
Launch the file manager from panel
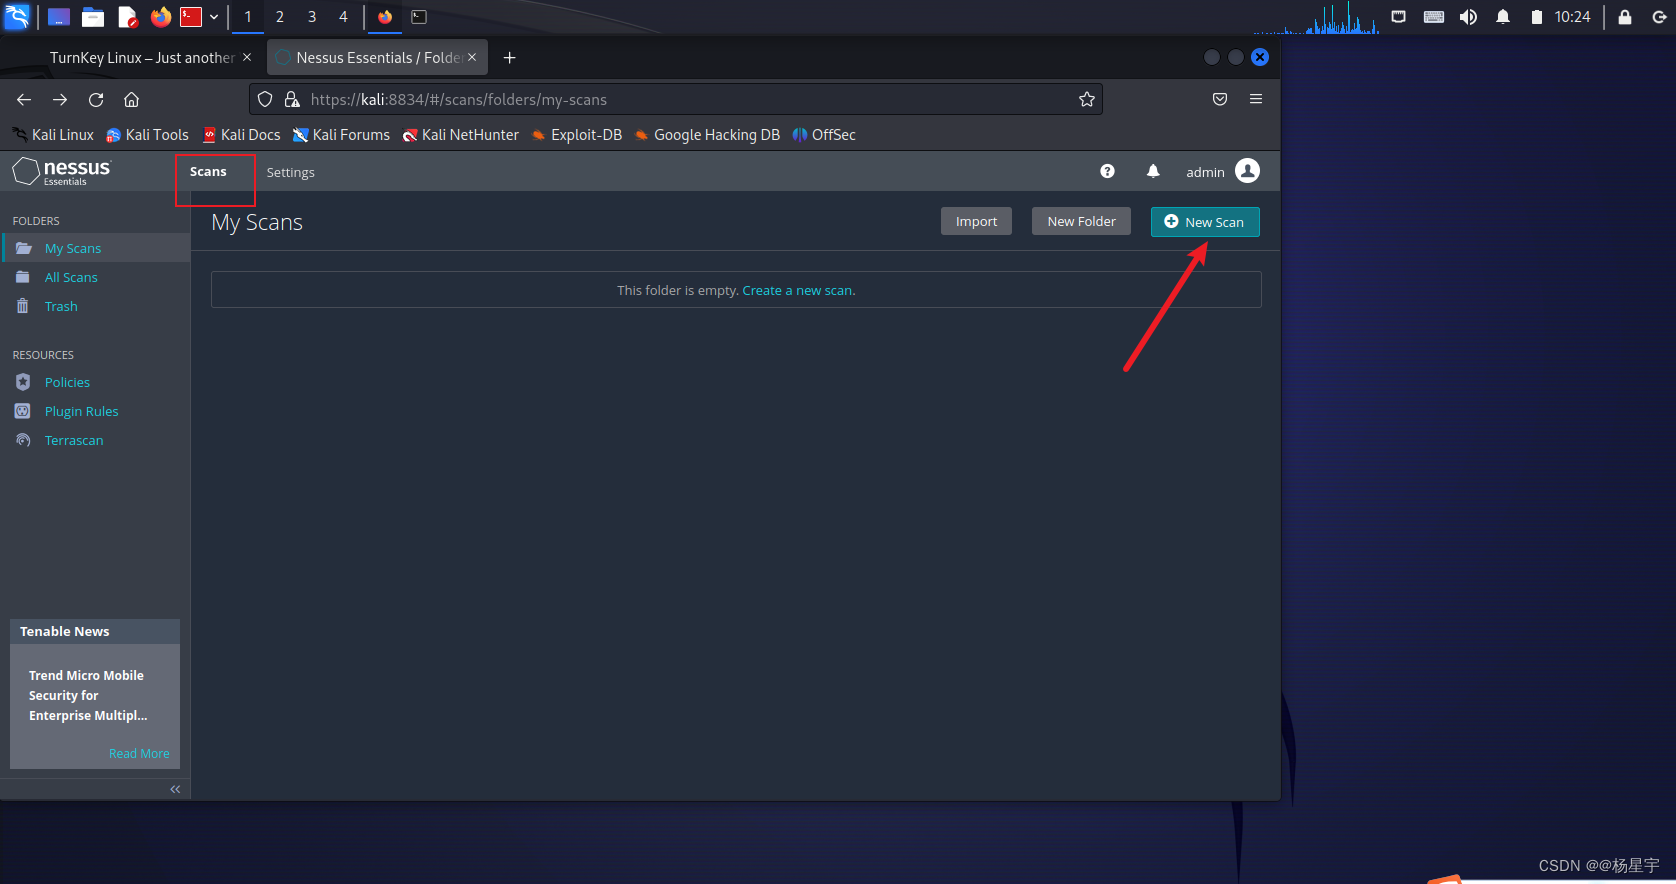tap(93, 16)
